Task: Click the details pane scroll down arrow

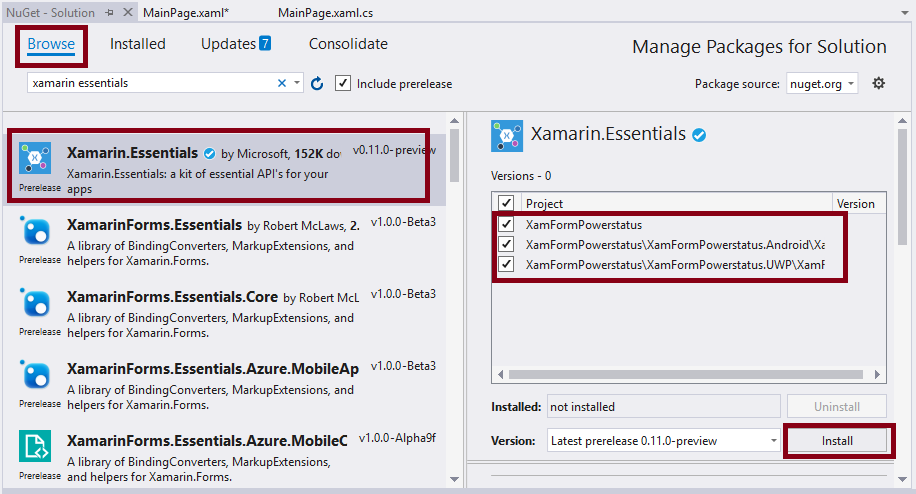Action: (x=903, y=479)
